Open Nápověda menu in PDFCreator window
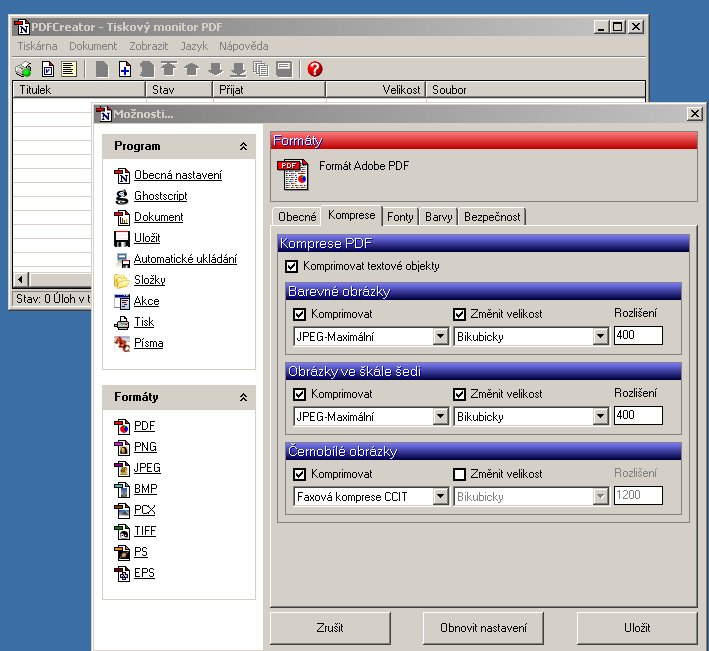Viewport: 709px width, 651px height. (x=244, y=46)
